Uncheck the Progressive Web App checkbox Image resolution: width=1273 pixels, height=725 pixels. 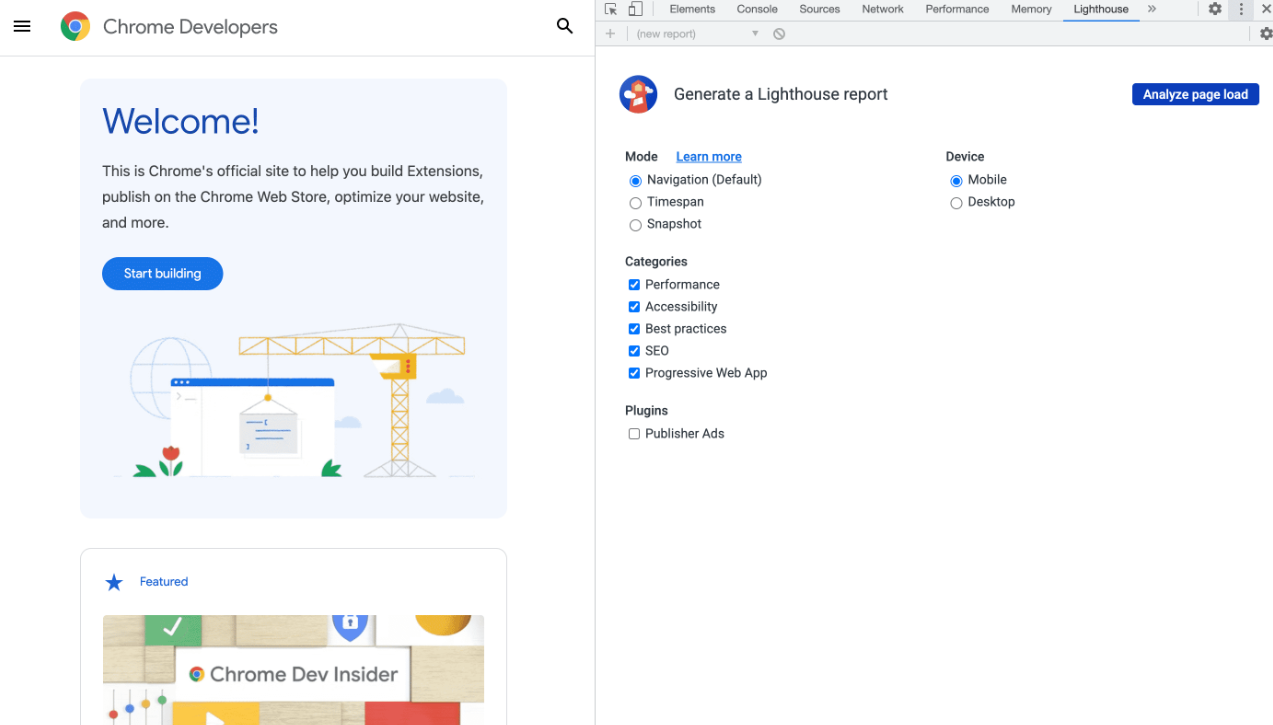634,373
